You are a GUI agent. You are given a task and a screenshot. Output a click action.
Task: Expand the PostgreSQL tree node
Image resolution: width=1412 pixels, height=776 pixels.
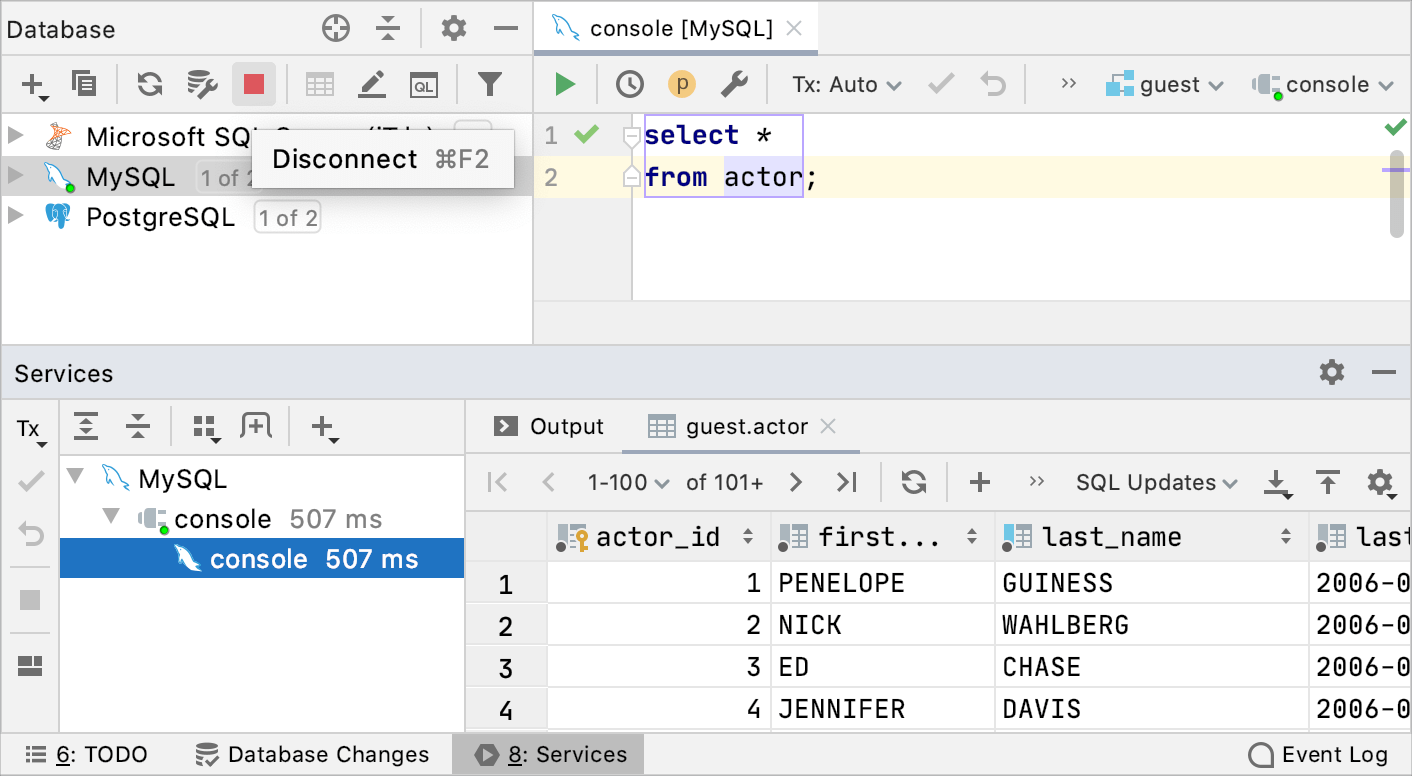point(16,216)
